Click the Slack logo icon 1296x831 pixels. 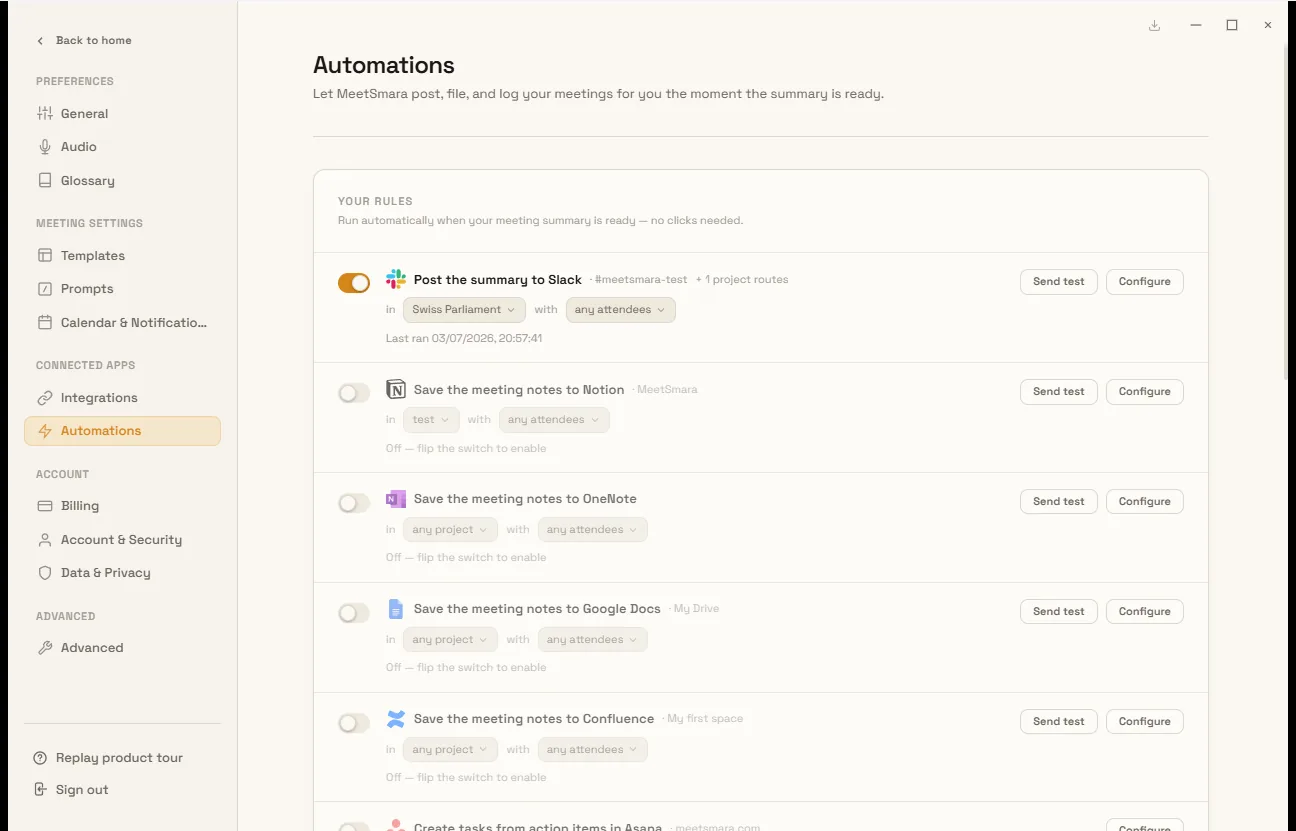point(396,280)
